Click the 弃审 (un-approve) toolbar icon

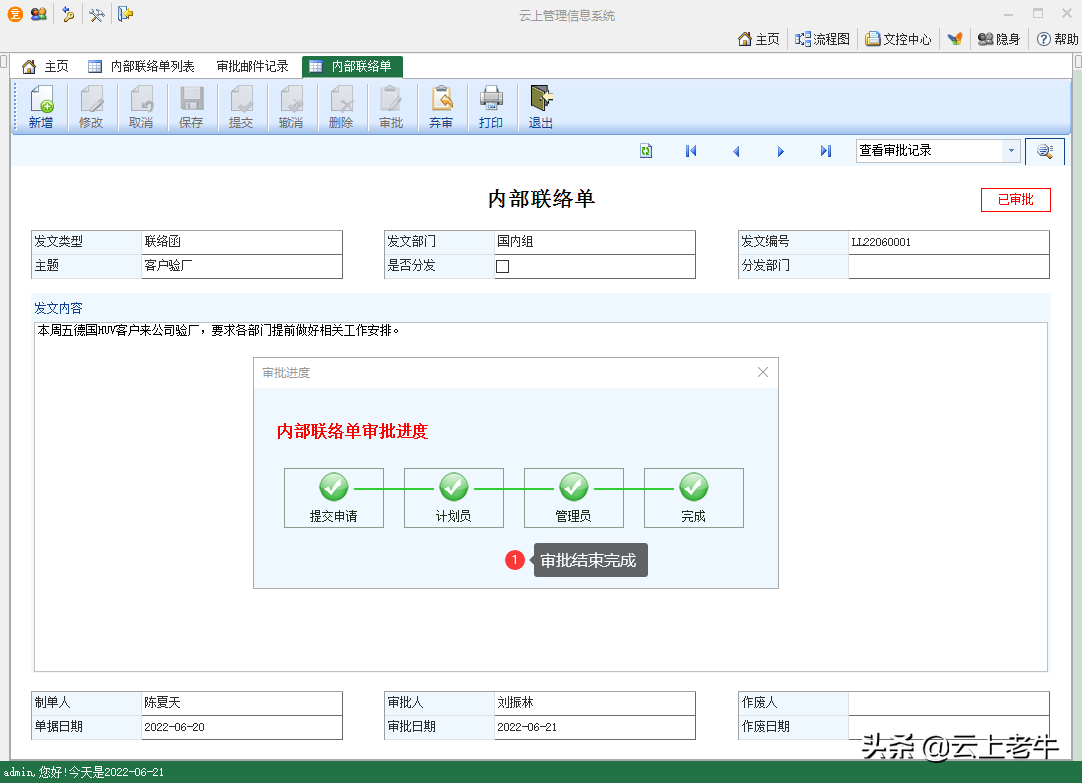[x=441, y=107]
